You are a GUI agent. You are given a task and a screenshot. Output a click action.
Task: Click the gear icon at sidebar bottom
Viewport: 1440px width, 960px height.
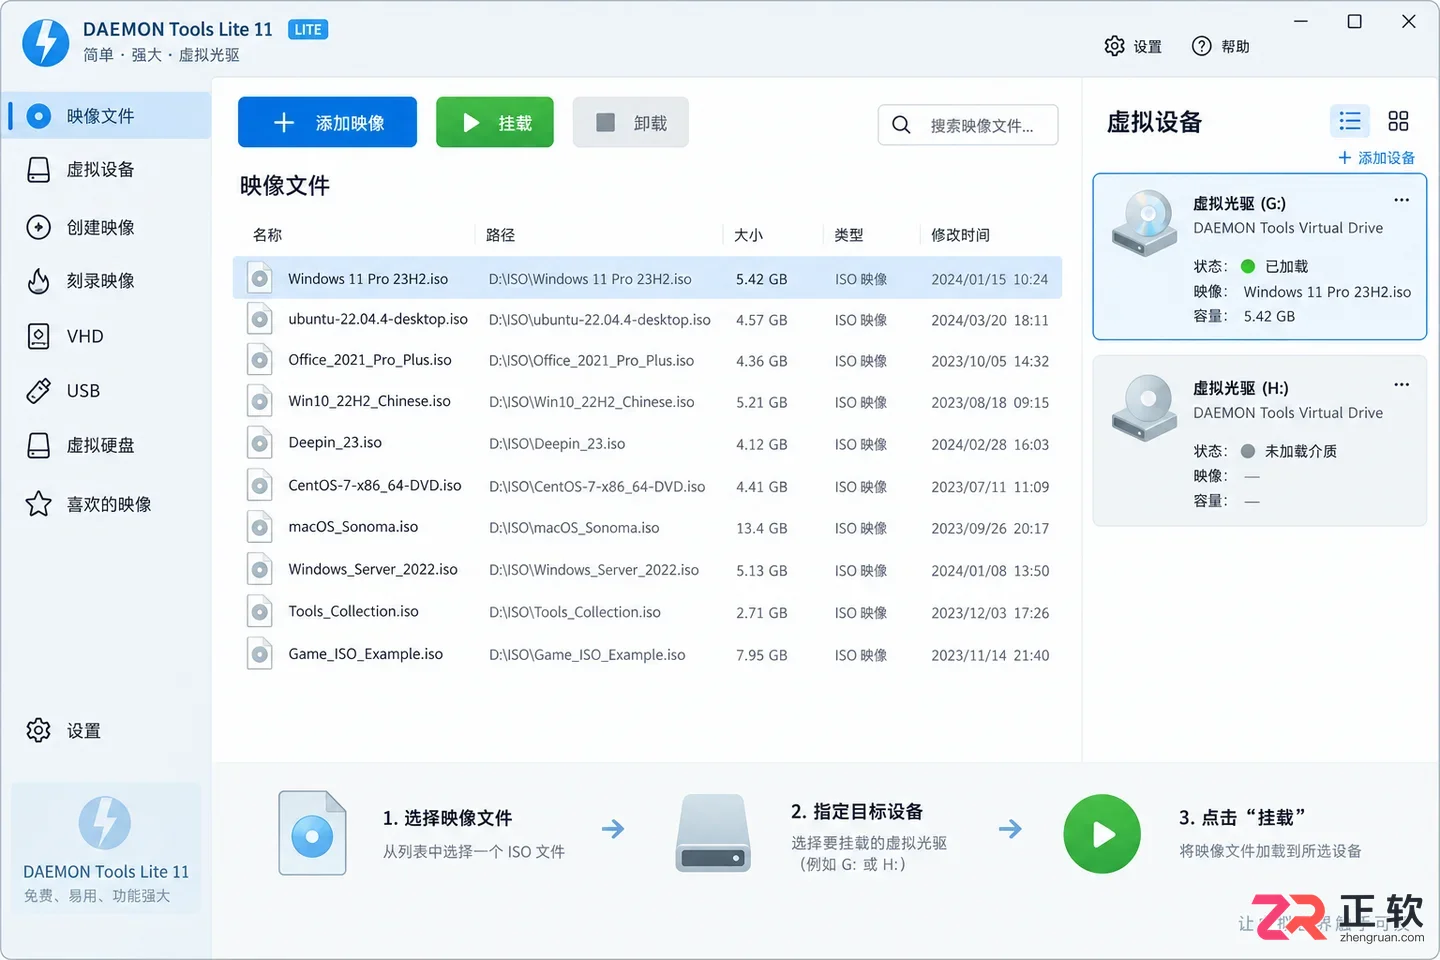(39, 730)
